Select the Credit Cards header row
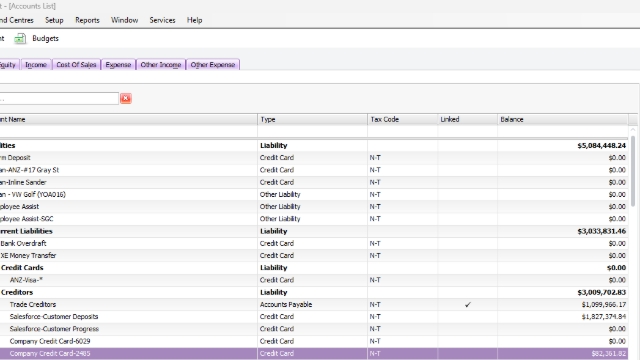Viewport: 640px width, 360px height. (313, 268)
